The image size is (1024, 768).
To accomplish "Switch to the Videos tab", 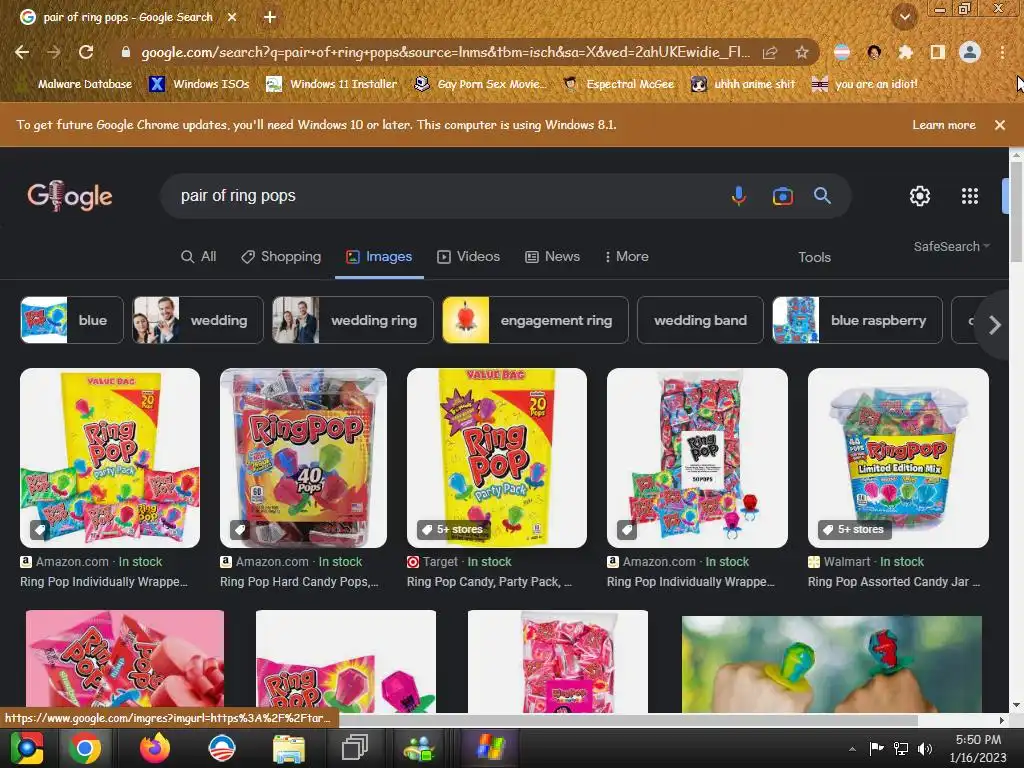I will tap(468, 257).
